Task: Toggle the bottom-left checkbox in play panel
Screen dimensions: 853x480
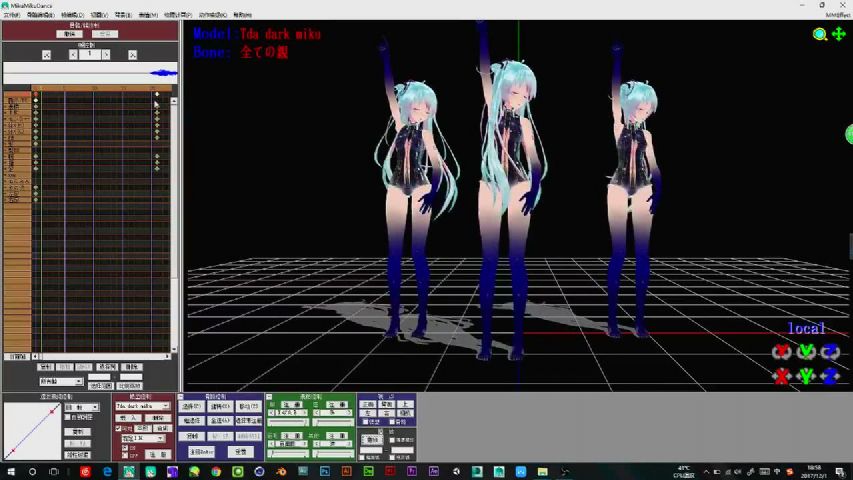Action: click(x=362, y=457)
